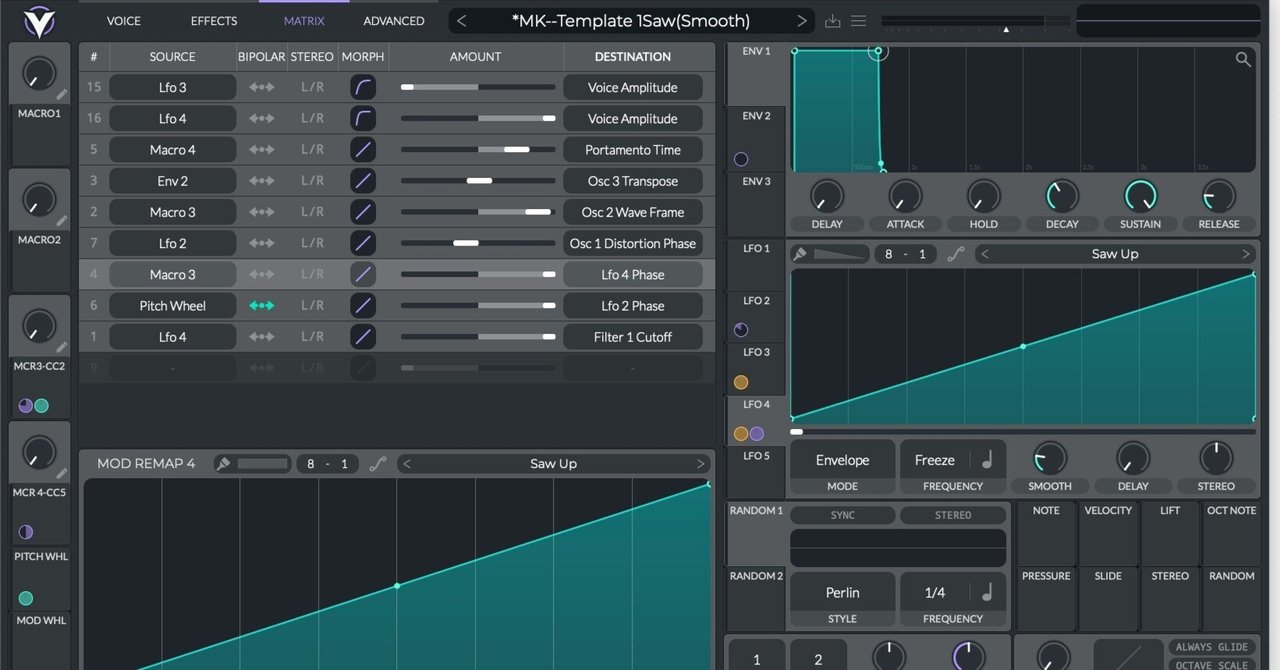Click the morph curve icon on the Lfo 3 row

coord(362,87)
